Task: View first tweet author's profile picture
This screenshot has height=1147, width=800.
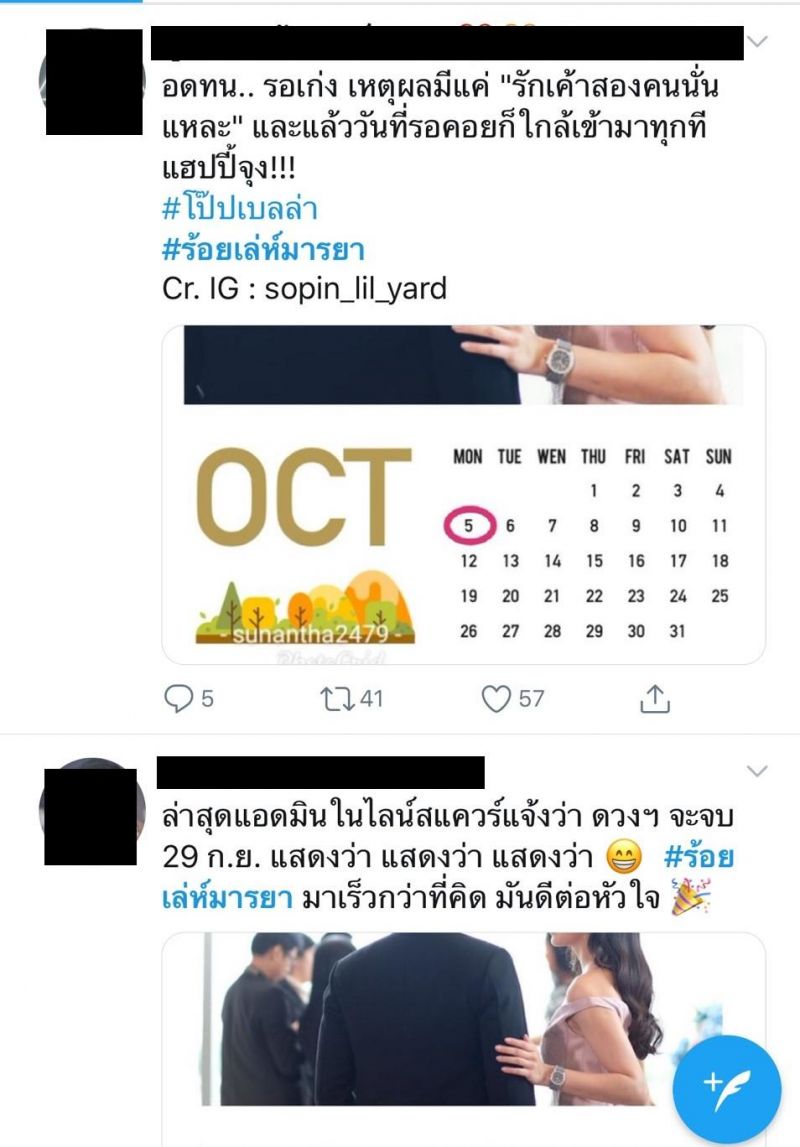Action: point(94,82)
